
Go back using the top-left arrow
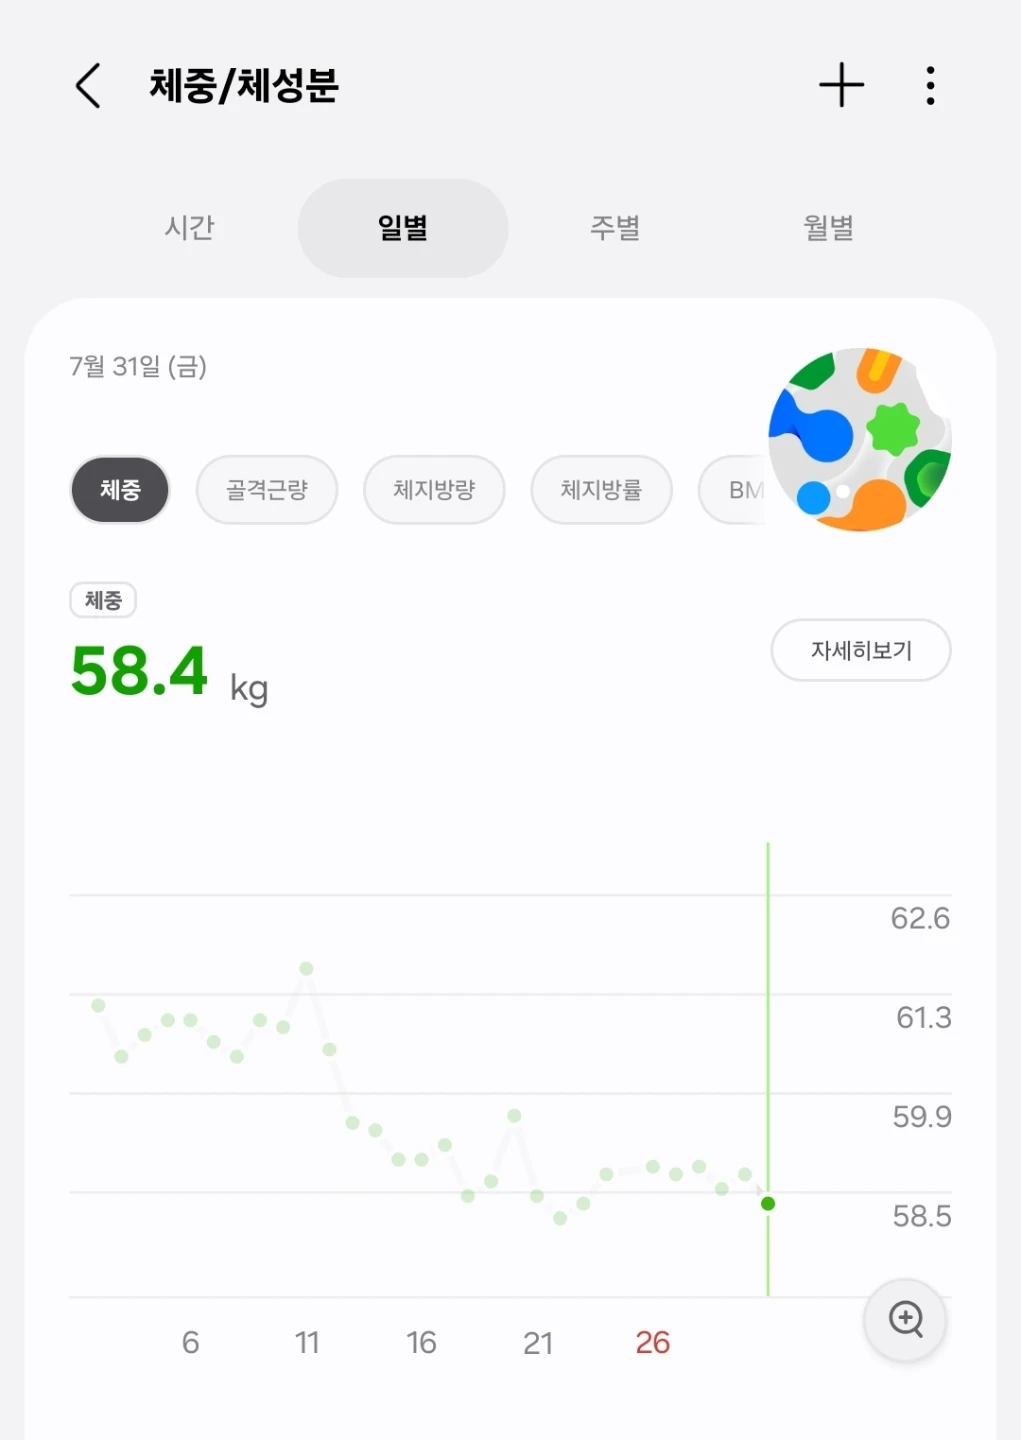tap(88, 86)
